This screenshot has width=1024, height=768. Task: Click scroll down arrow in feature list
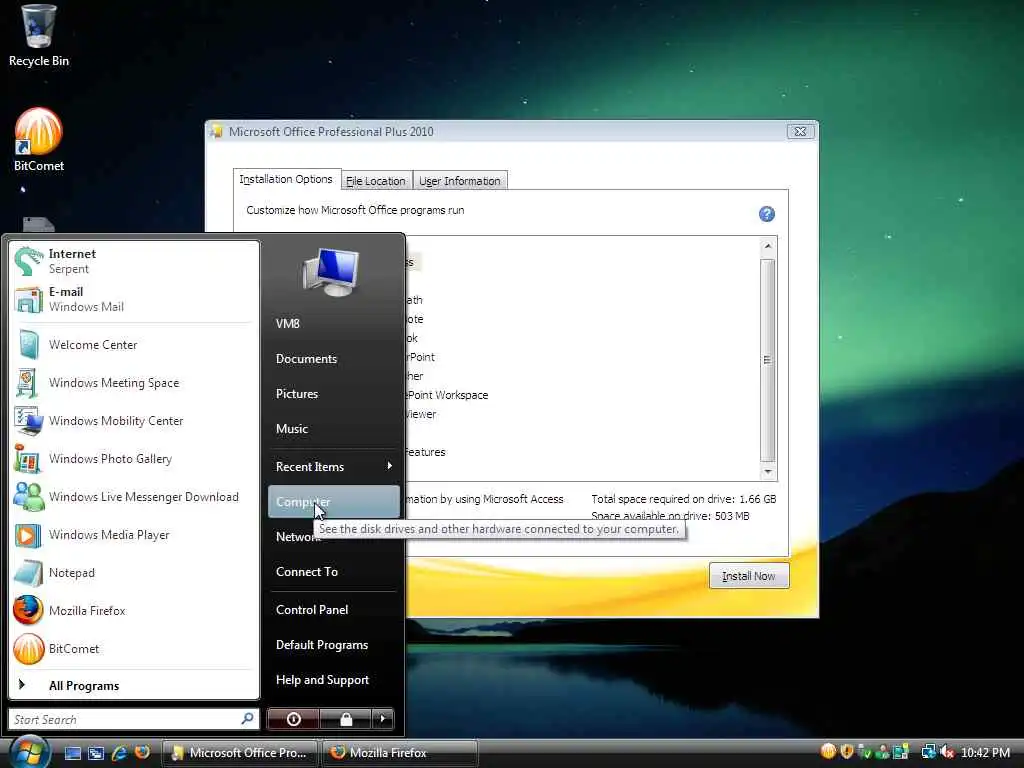pyautogui.click(x=768, y=472)
